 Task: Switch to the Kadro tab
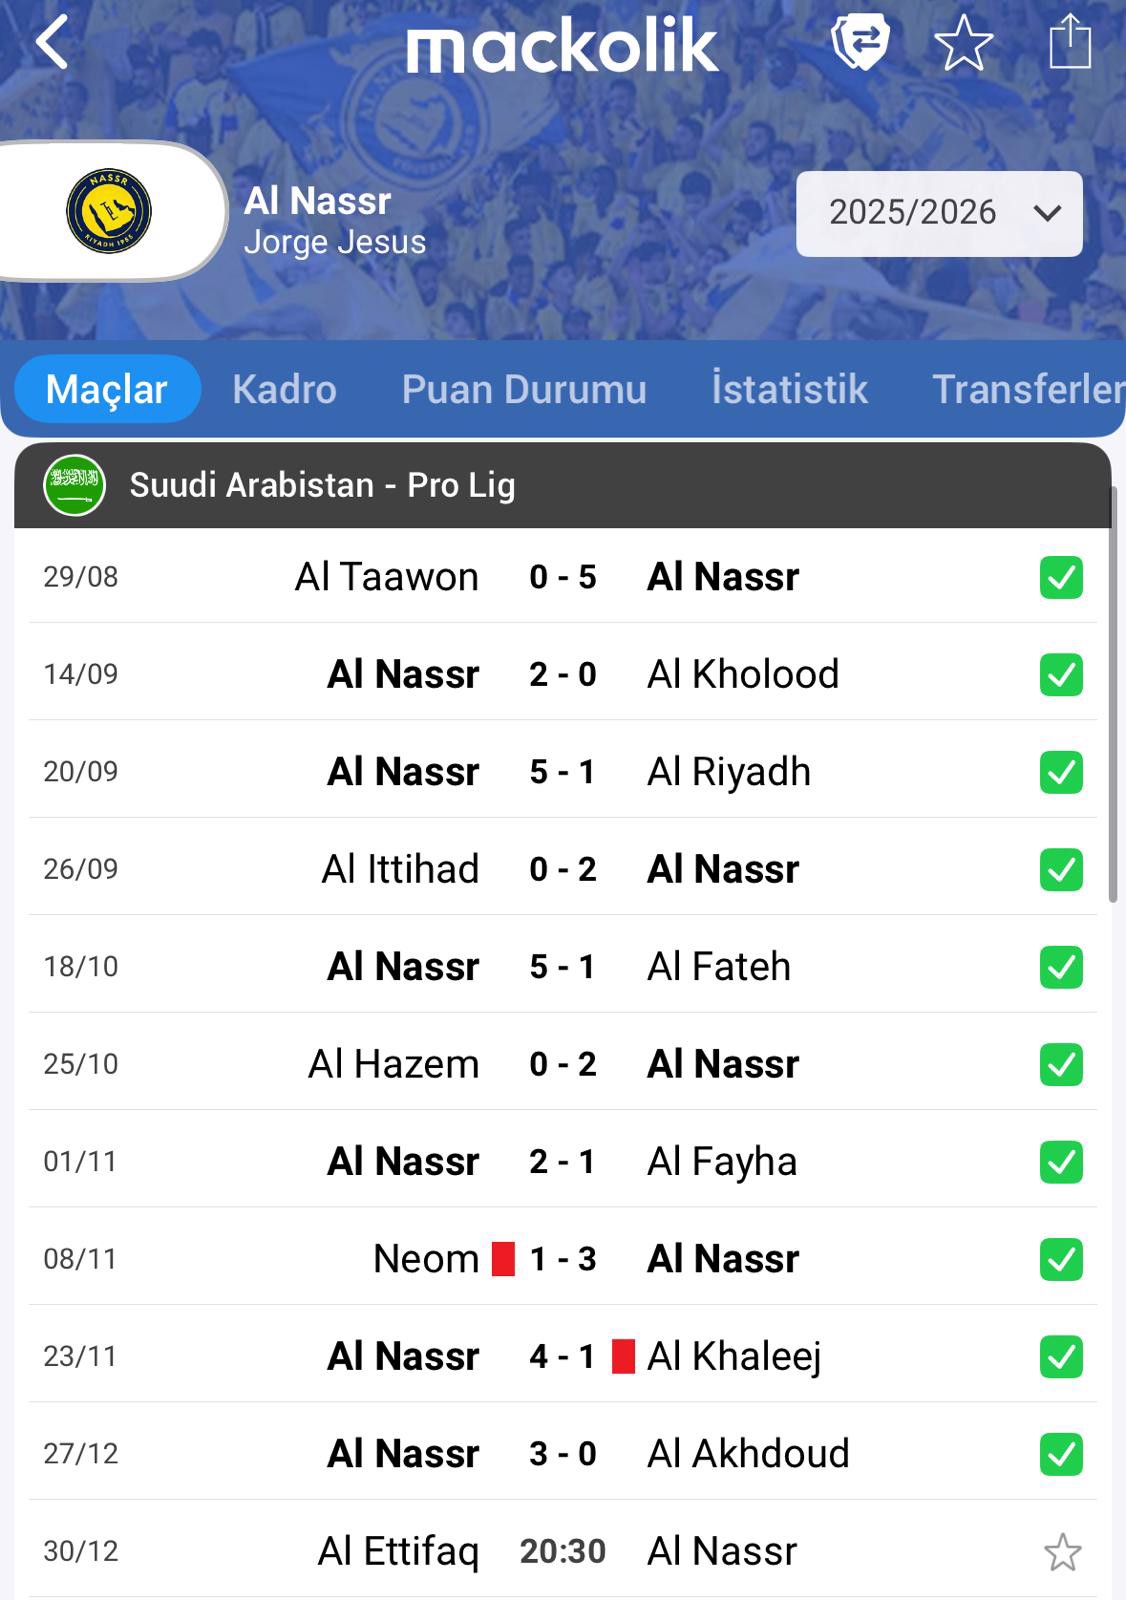[284, 389]
